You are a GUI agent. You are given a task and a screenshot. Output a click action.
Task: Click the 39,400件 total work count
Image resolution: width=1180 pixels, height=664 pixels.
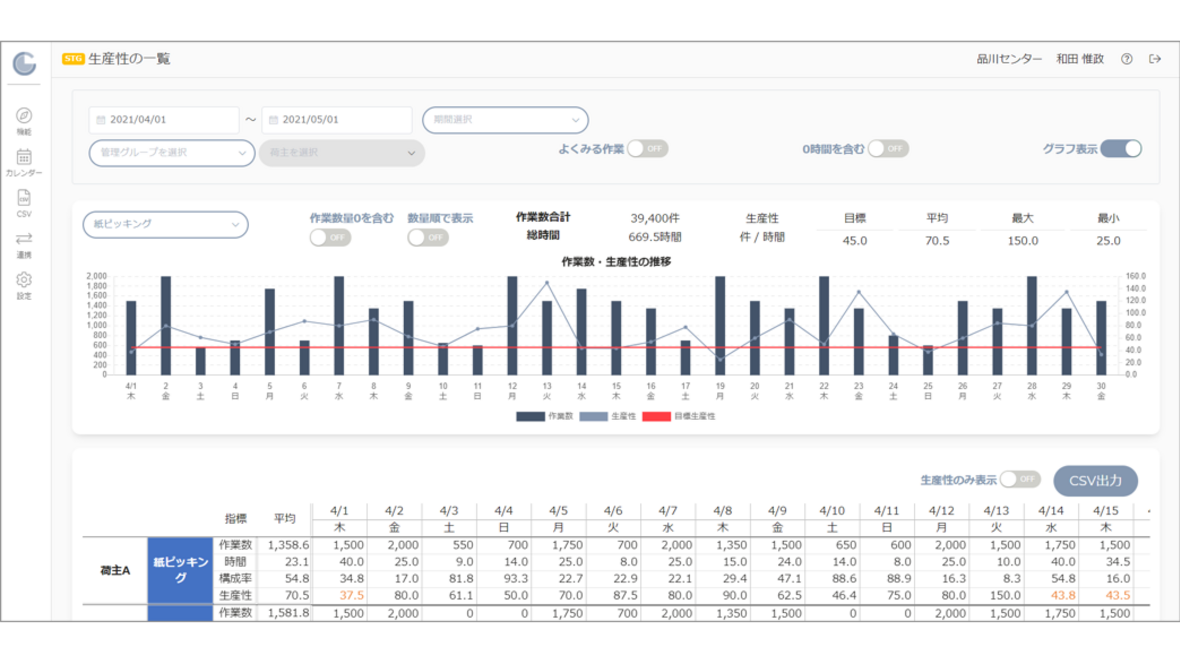click(655, 218)
